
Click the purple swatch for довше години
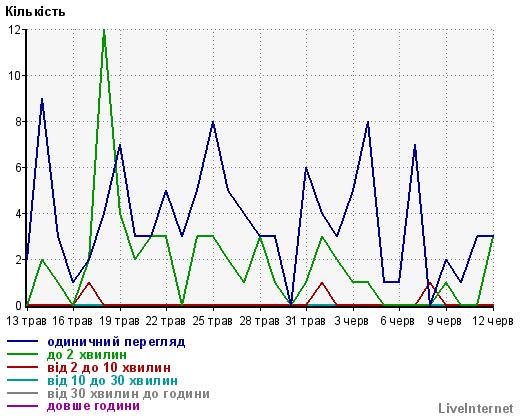[23, 406]
